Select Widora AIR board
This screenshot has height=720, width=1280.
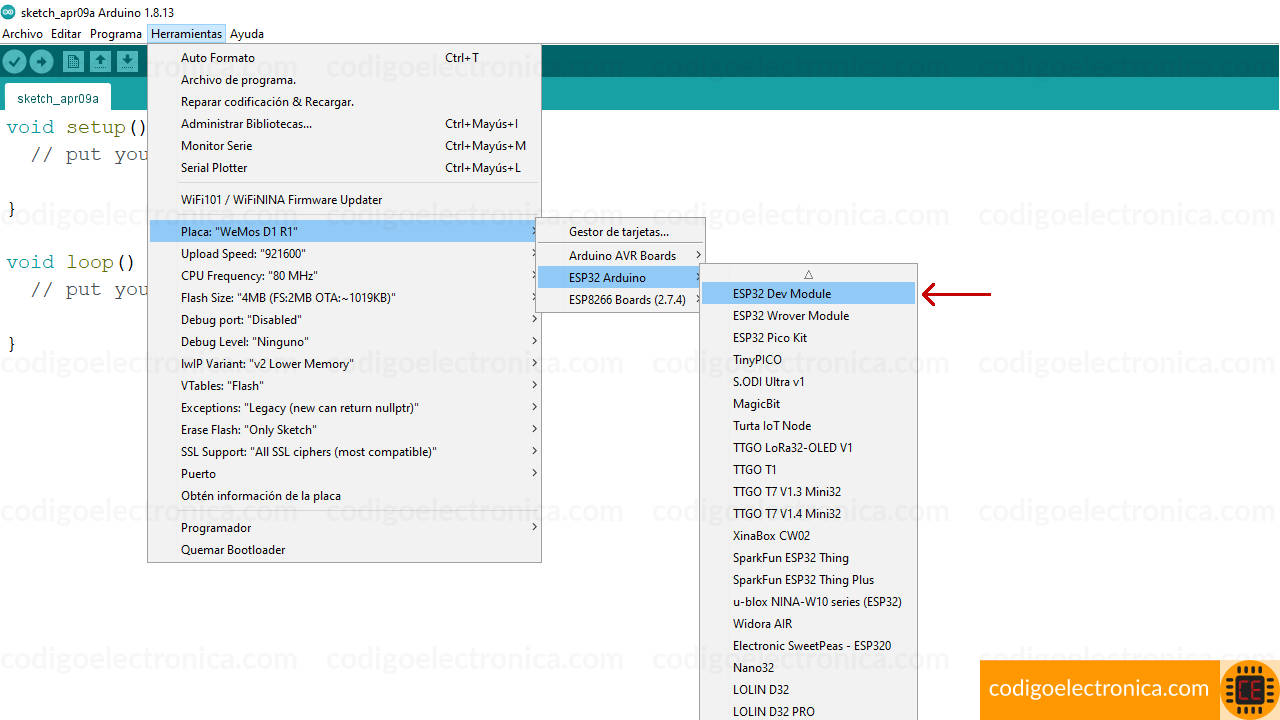808,624
